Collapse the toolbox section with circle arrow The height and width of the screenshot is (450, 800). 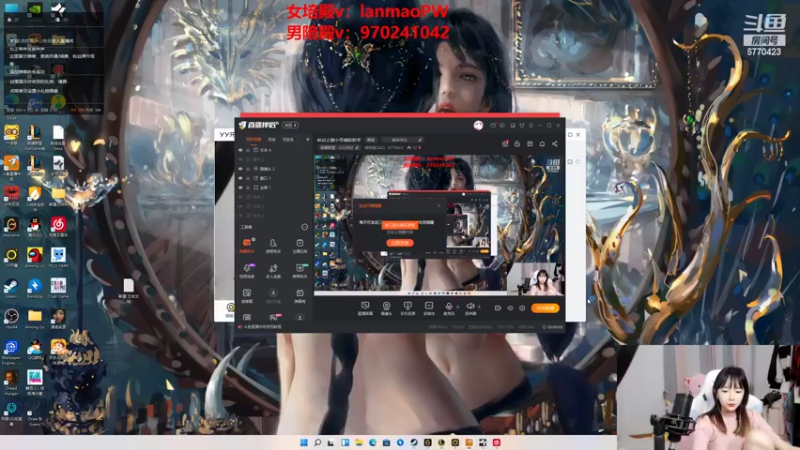click(x=305, y=227)
